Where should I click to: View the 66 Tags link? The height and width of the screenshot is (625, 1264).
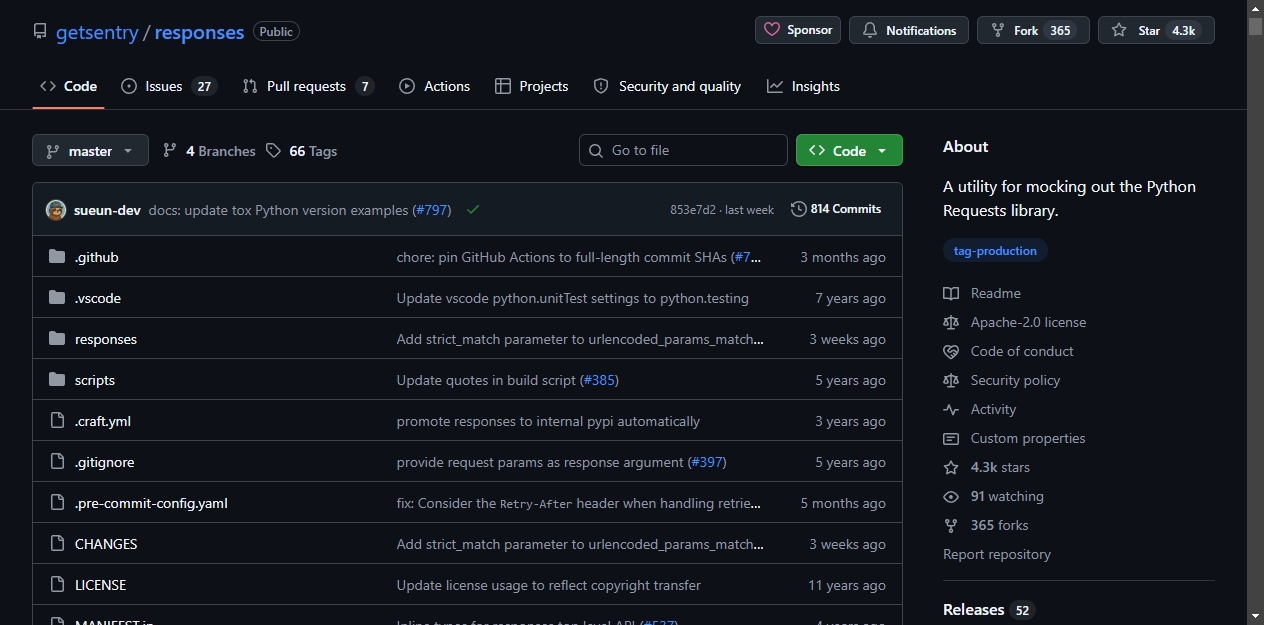tap(301, 151)
